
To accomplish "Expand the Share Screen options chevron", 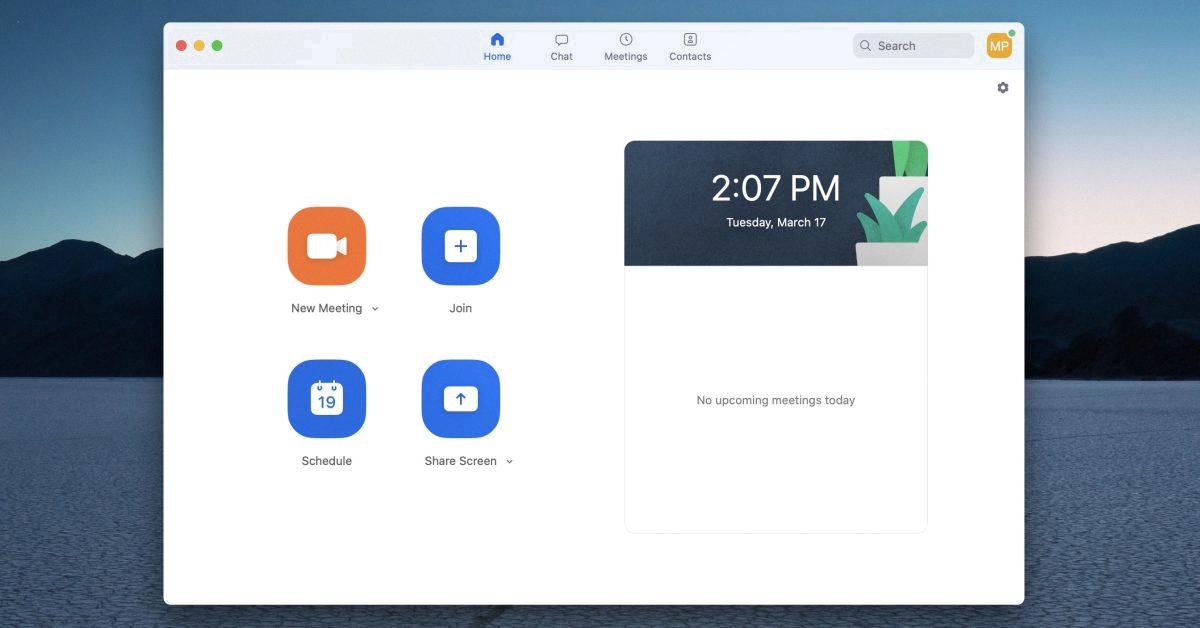I will coord(509,462).
